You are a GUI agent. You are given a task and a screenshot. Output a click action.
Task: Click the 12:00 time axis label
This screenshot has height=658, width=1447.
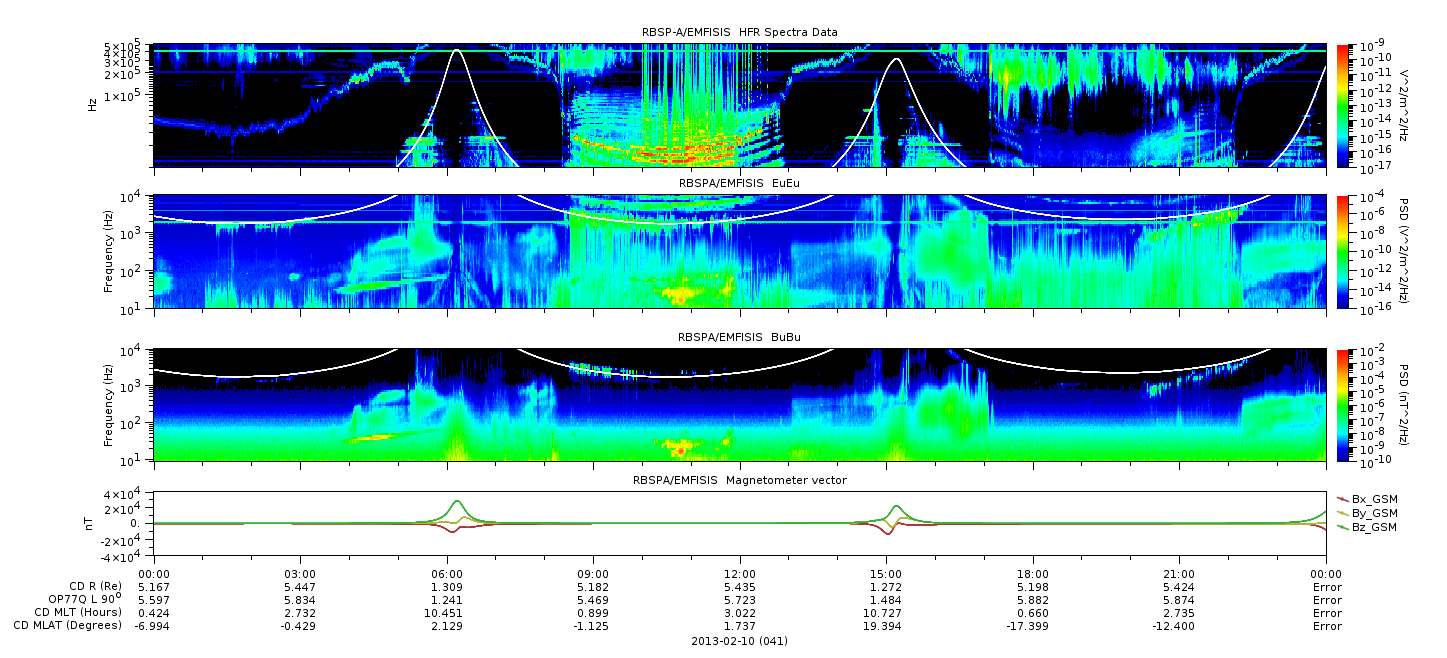coord(740,574)
